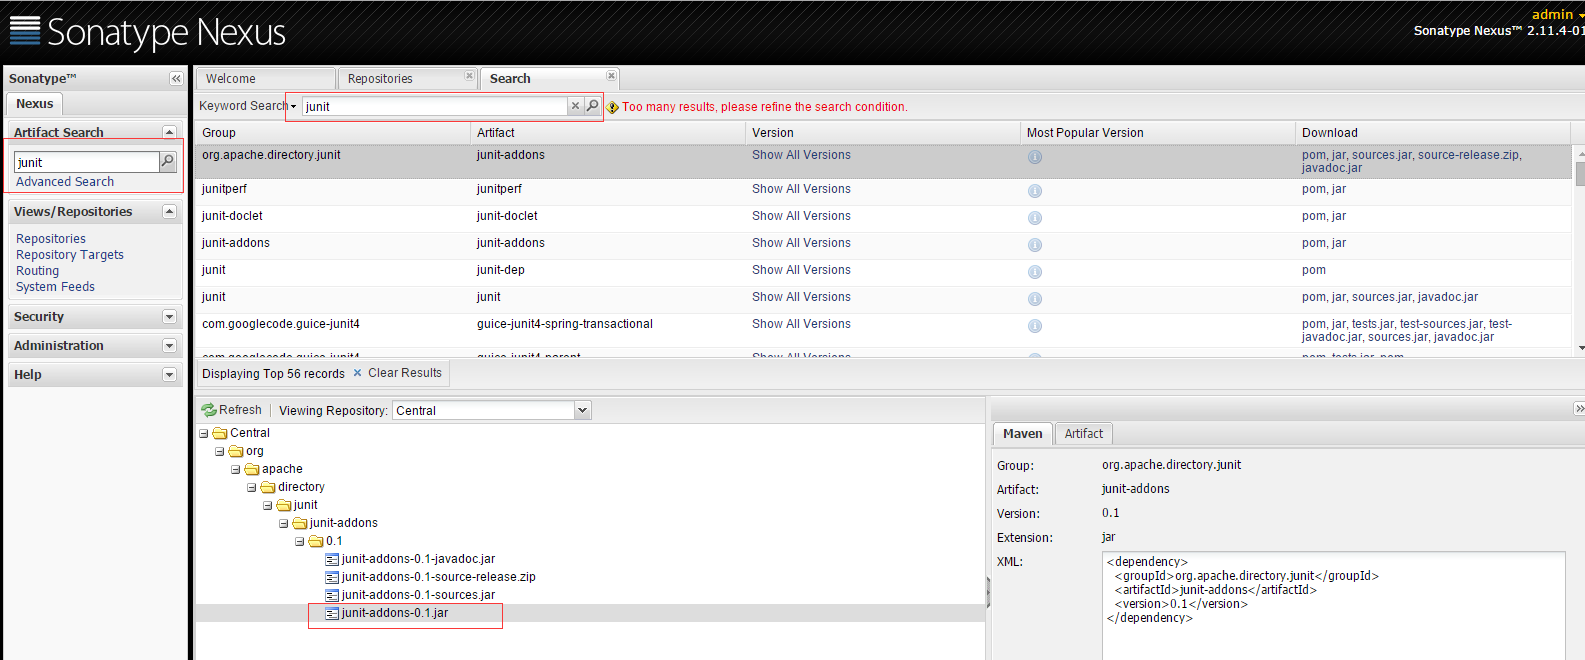Expand the Help panel

coord(169,374)
